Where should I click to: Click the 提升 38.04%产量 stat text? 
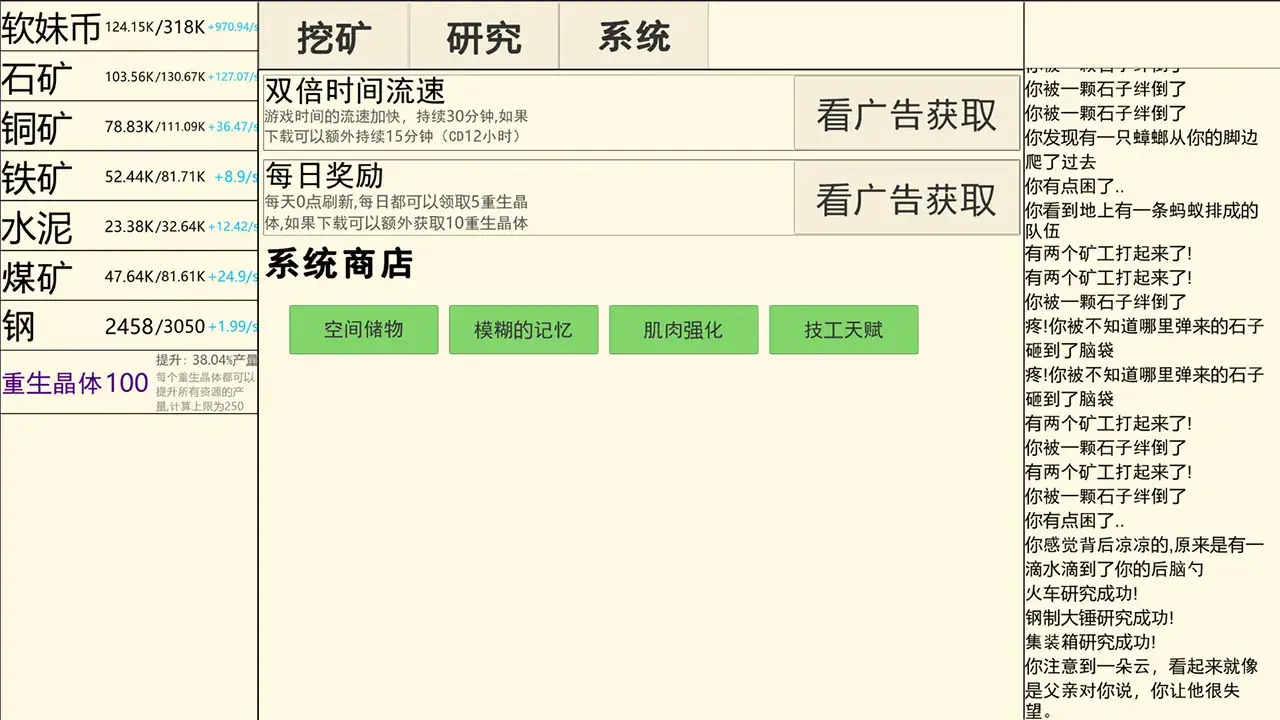pyautogui.click(x=204, y=360)
